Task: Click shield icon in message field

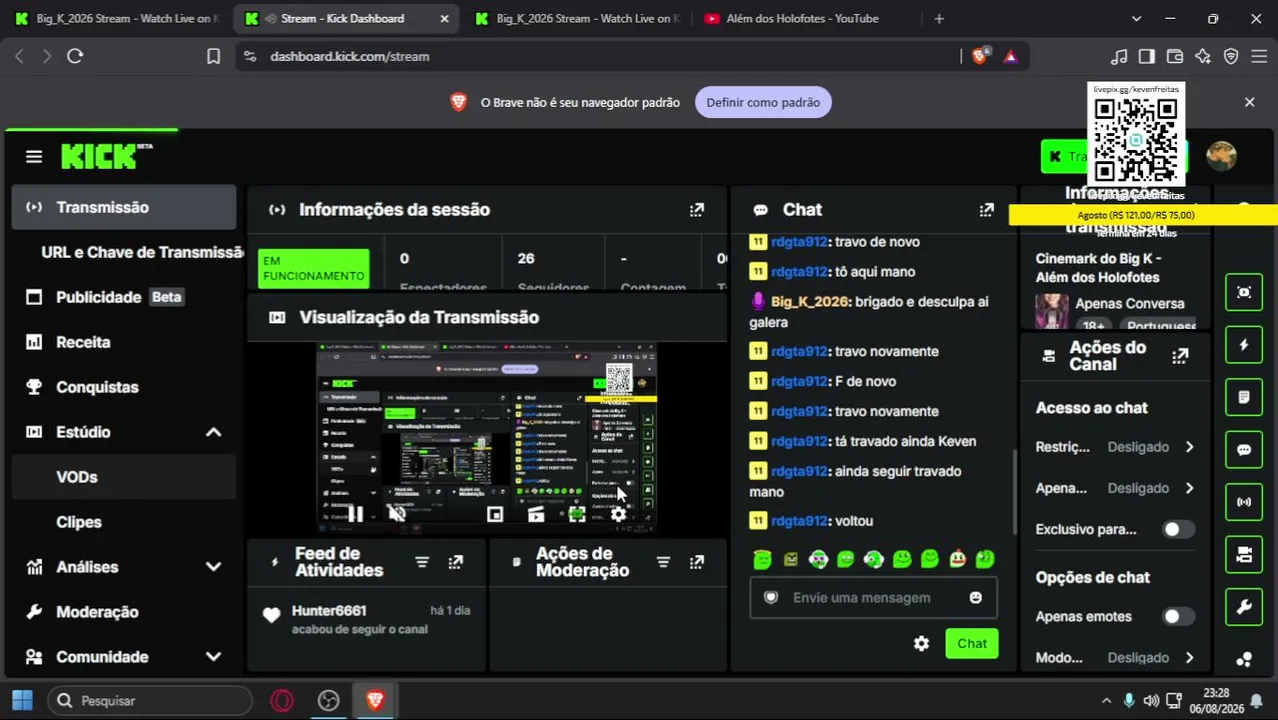Action: [x=771, y=598]
